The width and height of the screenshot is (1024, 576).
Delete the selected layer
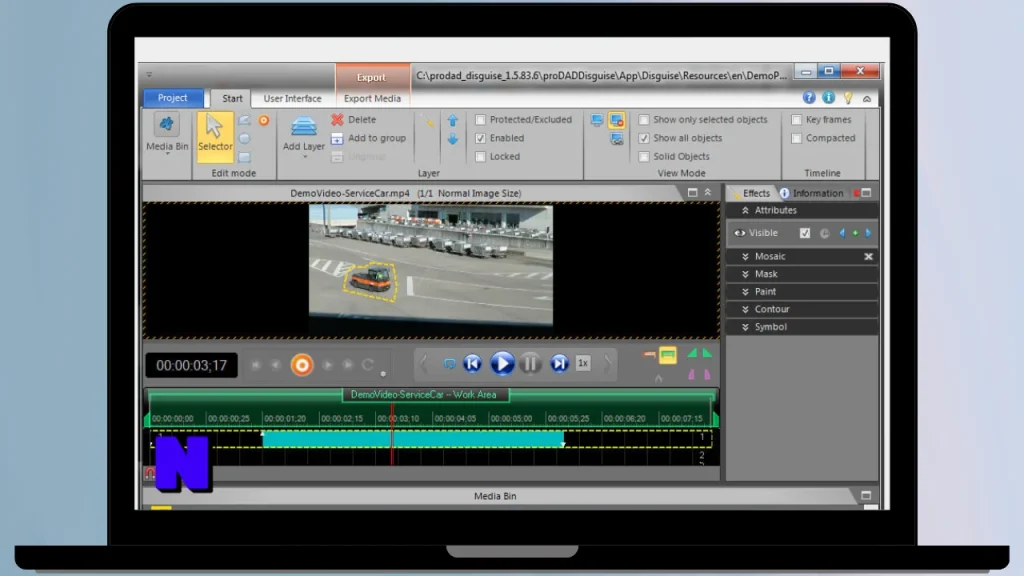353,120
